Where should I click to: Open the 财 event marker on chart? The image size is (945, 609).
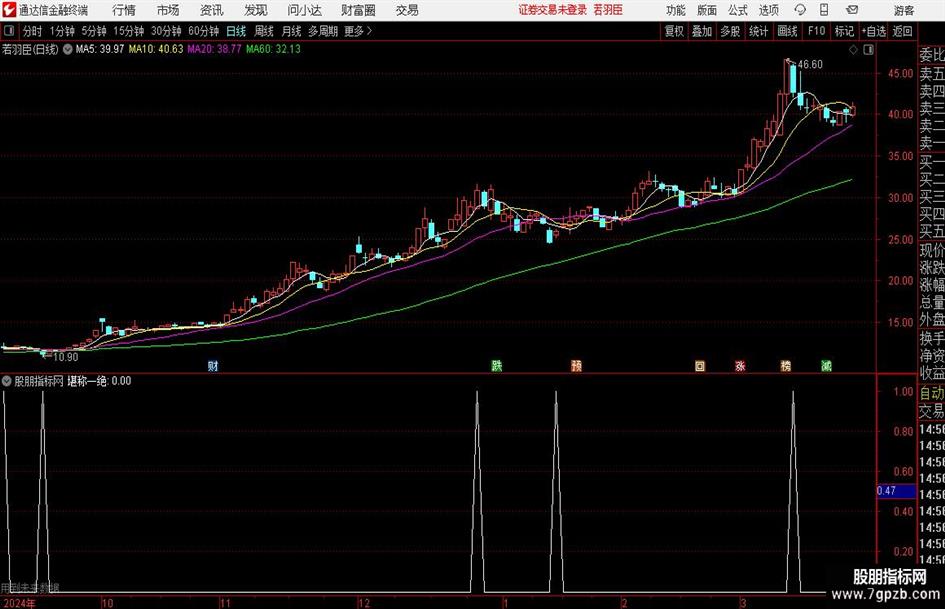click(213, 365)
